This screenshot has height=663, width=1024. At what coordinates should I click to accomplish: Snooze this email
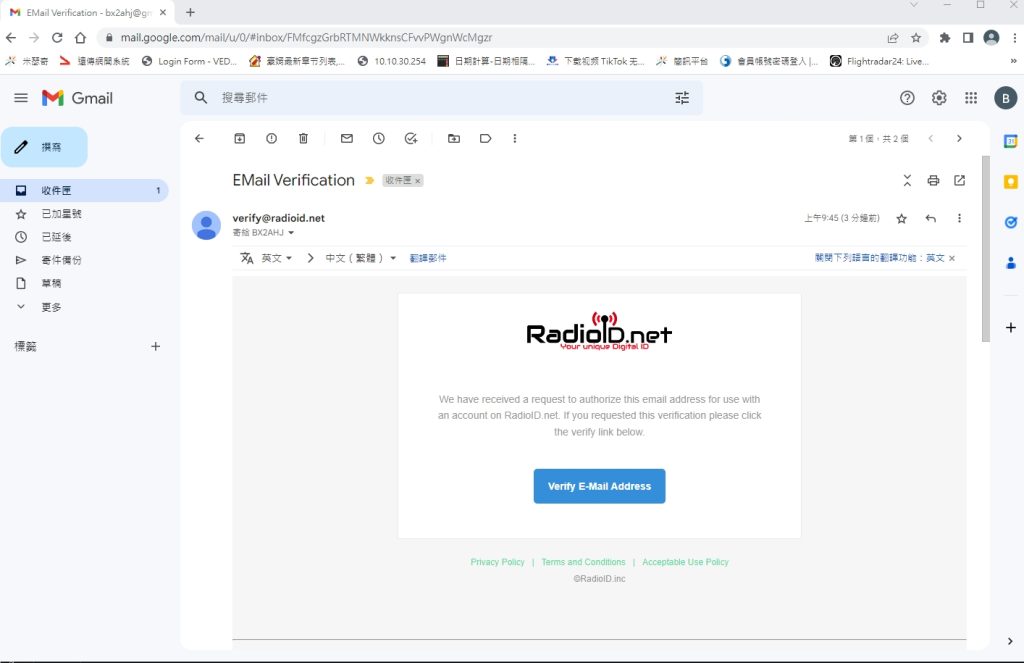[x=379, y=138]
